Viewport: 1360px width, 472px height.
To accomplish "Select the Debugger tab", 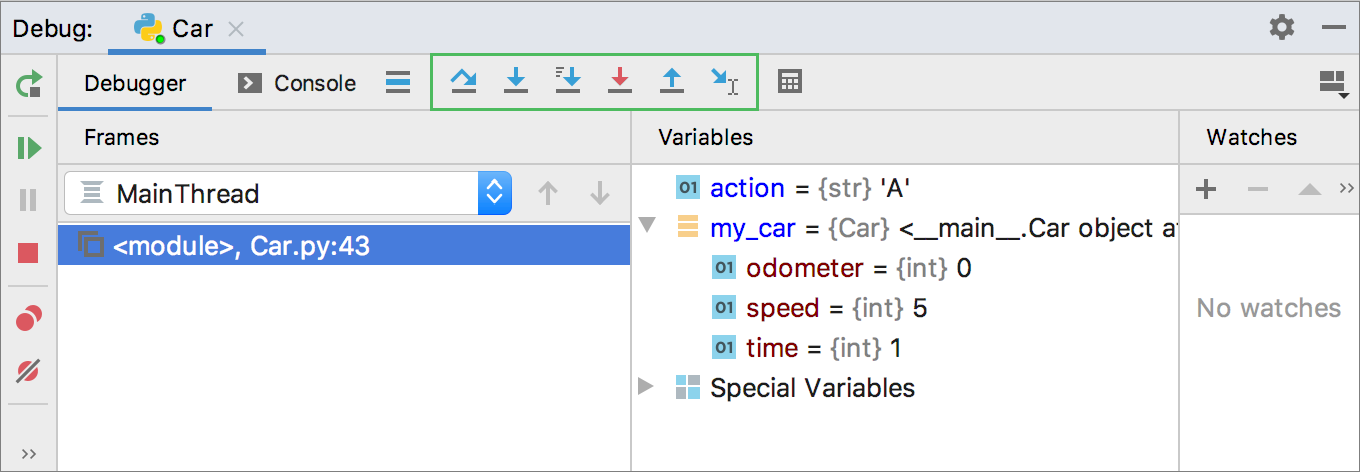I will tap(135, 83).
